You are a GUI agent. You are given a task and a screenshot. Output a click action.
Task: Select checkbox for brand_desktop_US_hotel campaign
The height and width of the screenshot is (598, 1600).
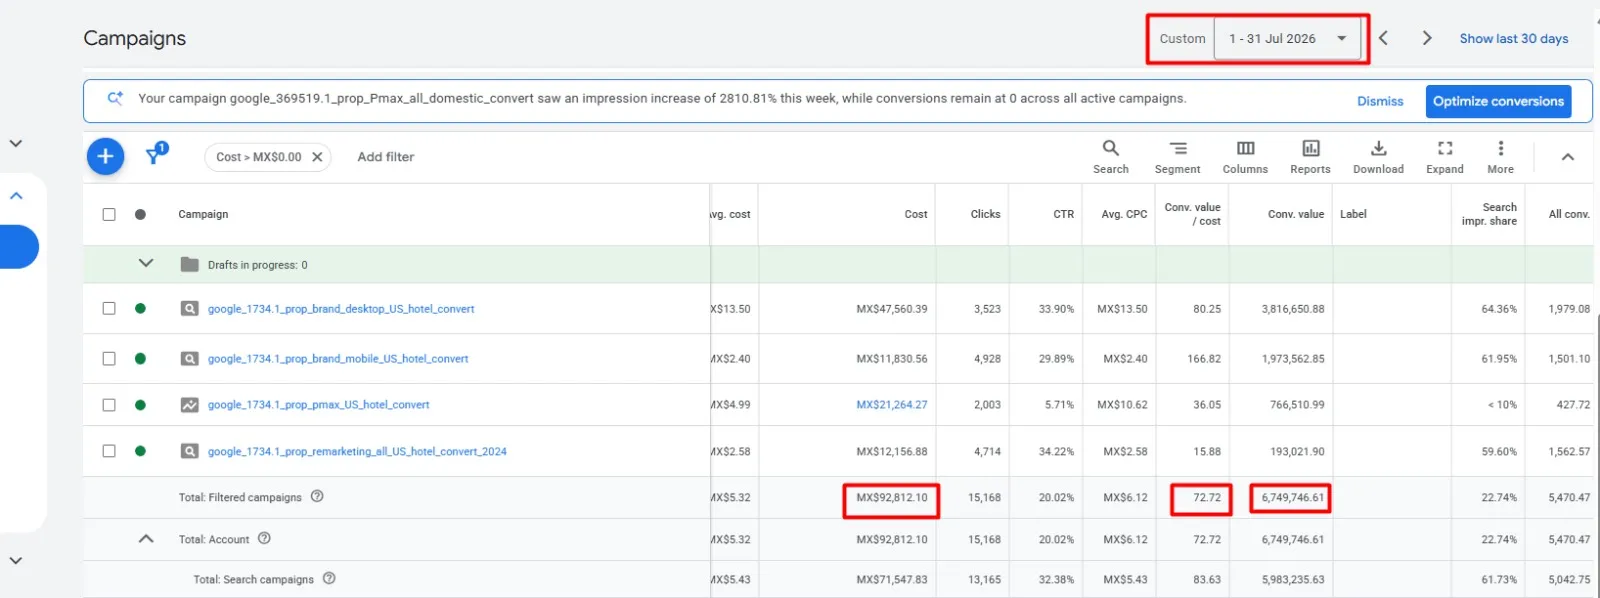coord(109,308)
